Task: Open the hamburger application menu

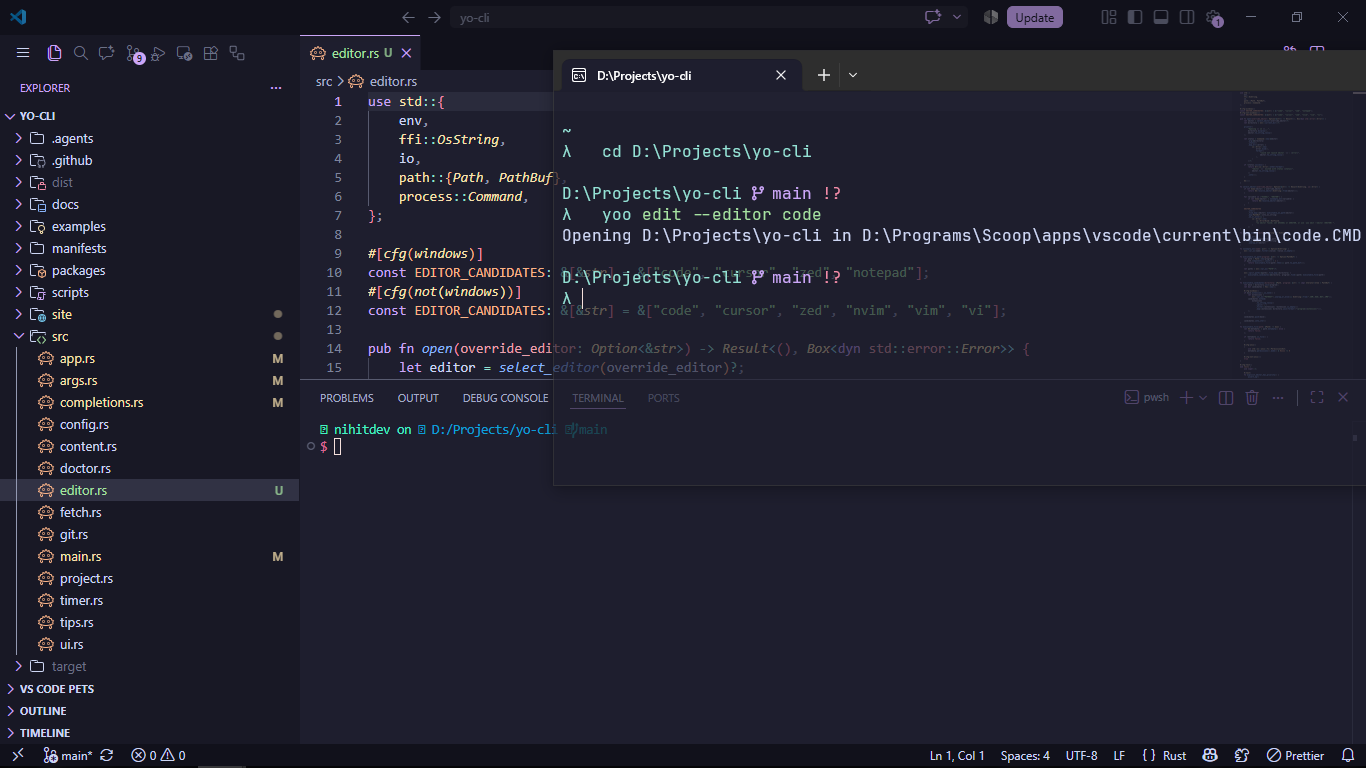Action: click(23, 53)
